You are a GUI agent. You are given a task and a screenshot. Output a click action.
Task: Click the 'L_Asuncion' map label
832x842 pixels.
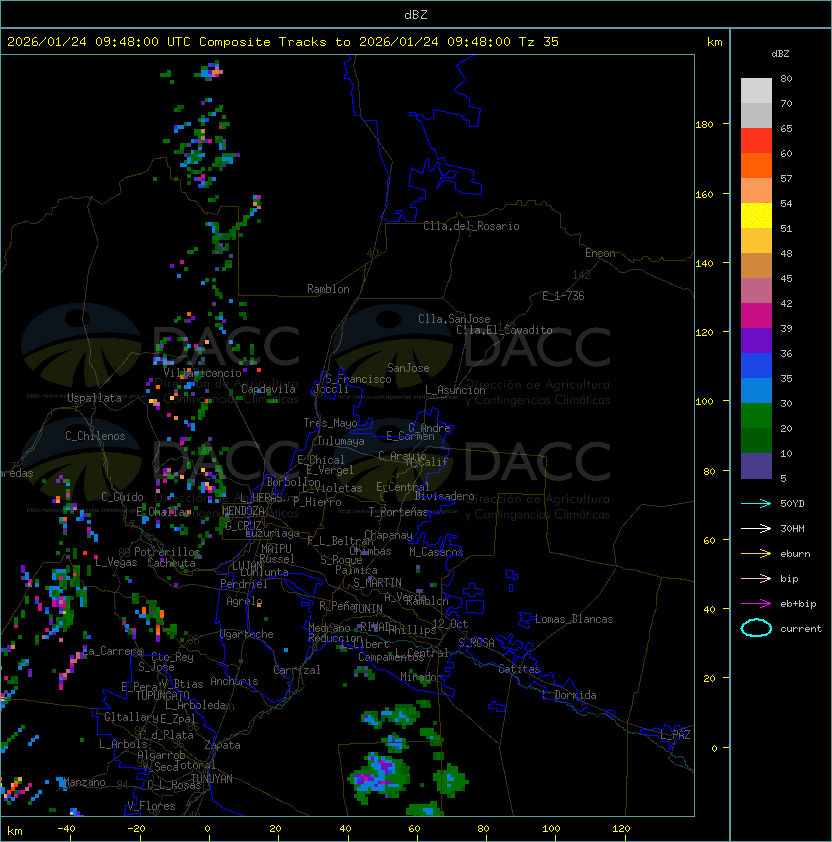coord(455,390)
